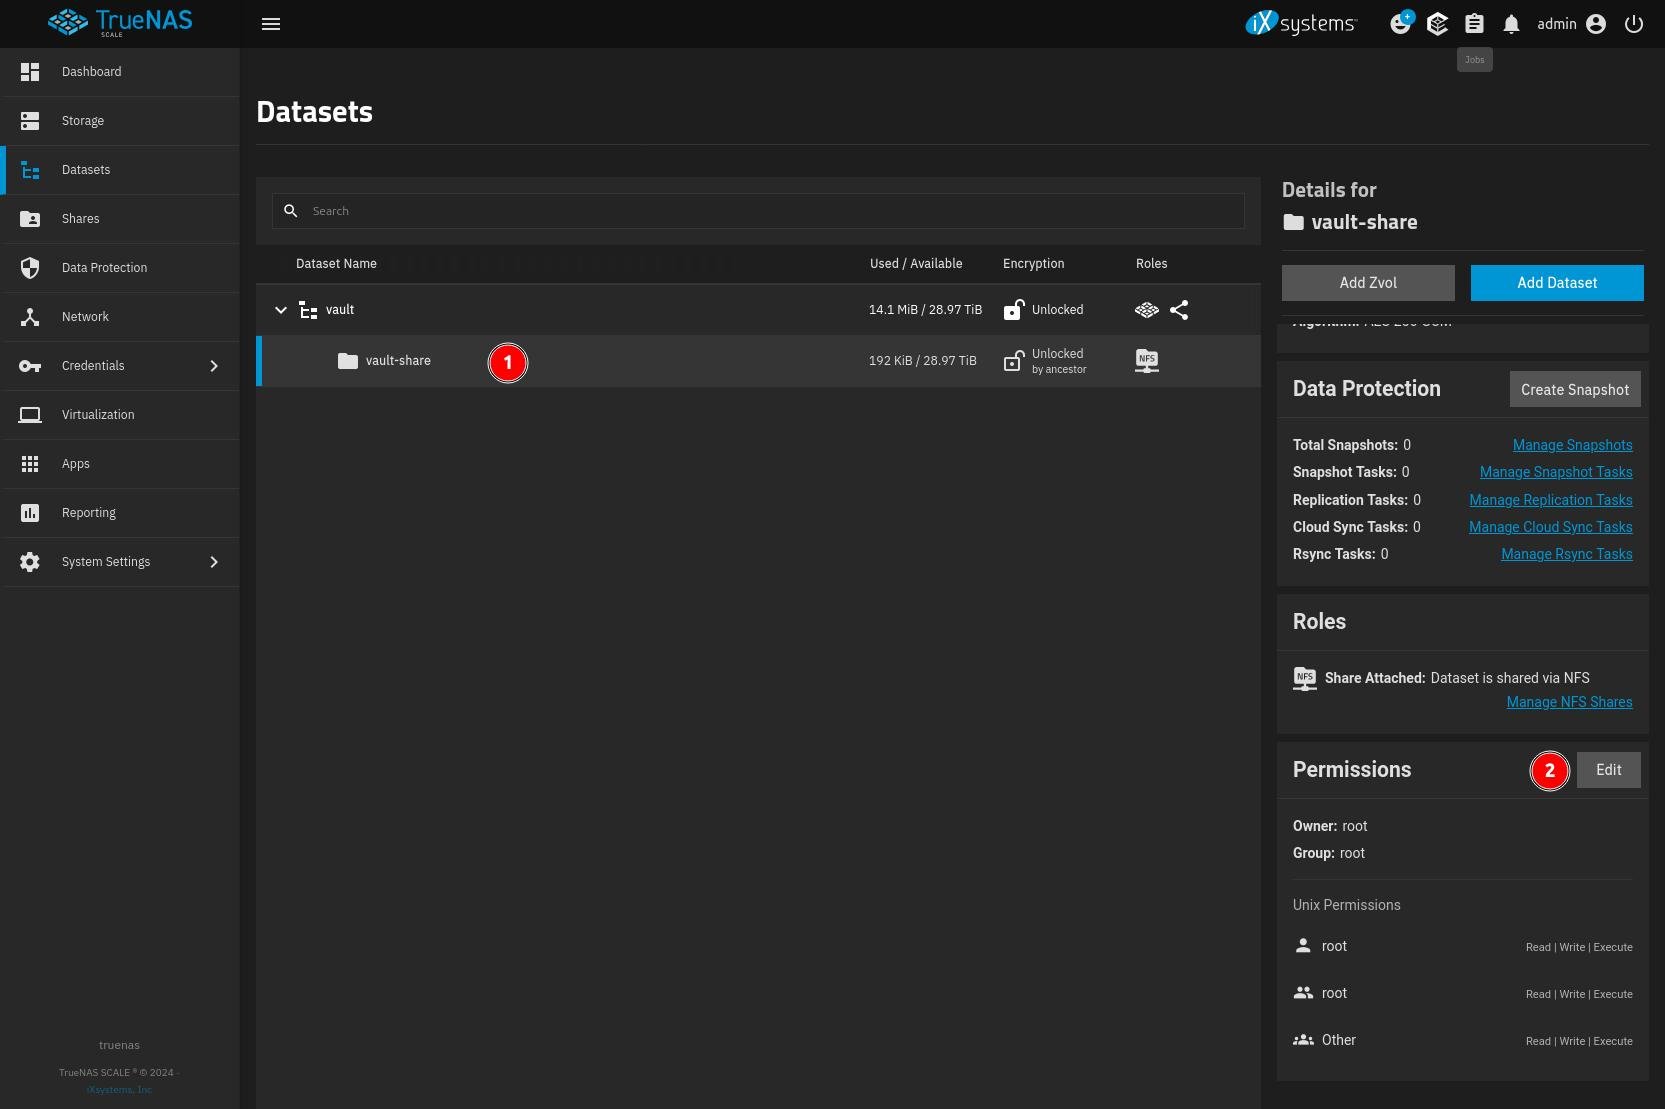Select the vault dataset row

[x=759, y=310]
